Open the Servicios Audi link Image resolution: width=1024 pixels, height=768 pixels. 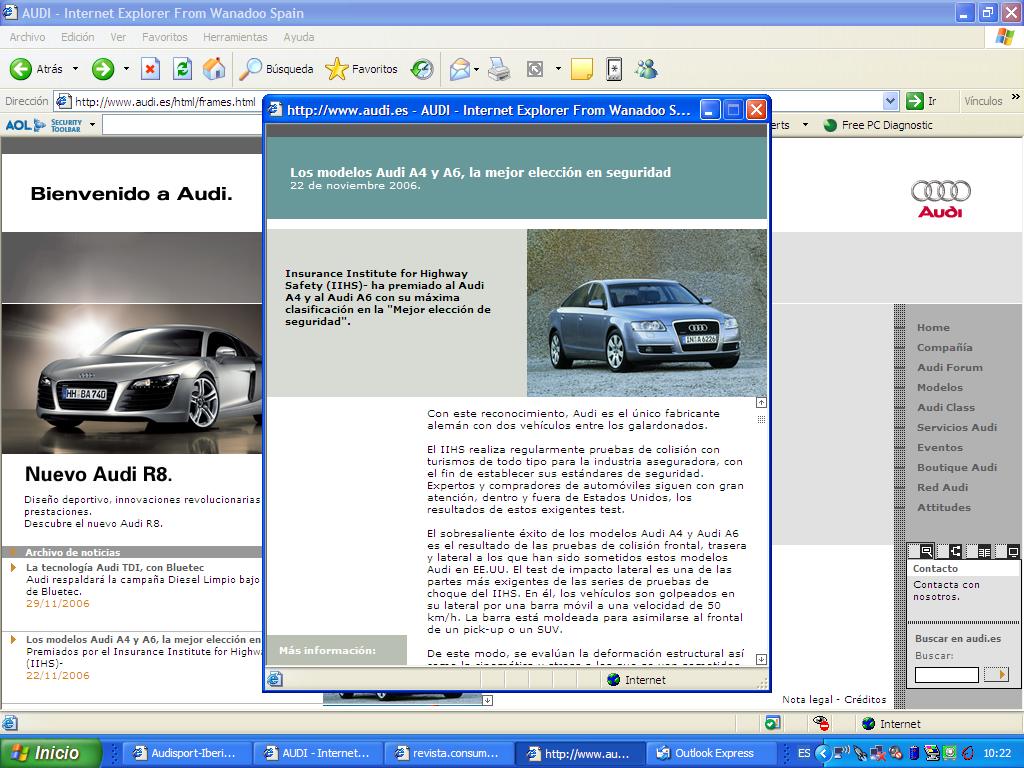(x=957, y=428)
